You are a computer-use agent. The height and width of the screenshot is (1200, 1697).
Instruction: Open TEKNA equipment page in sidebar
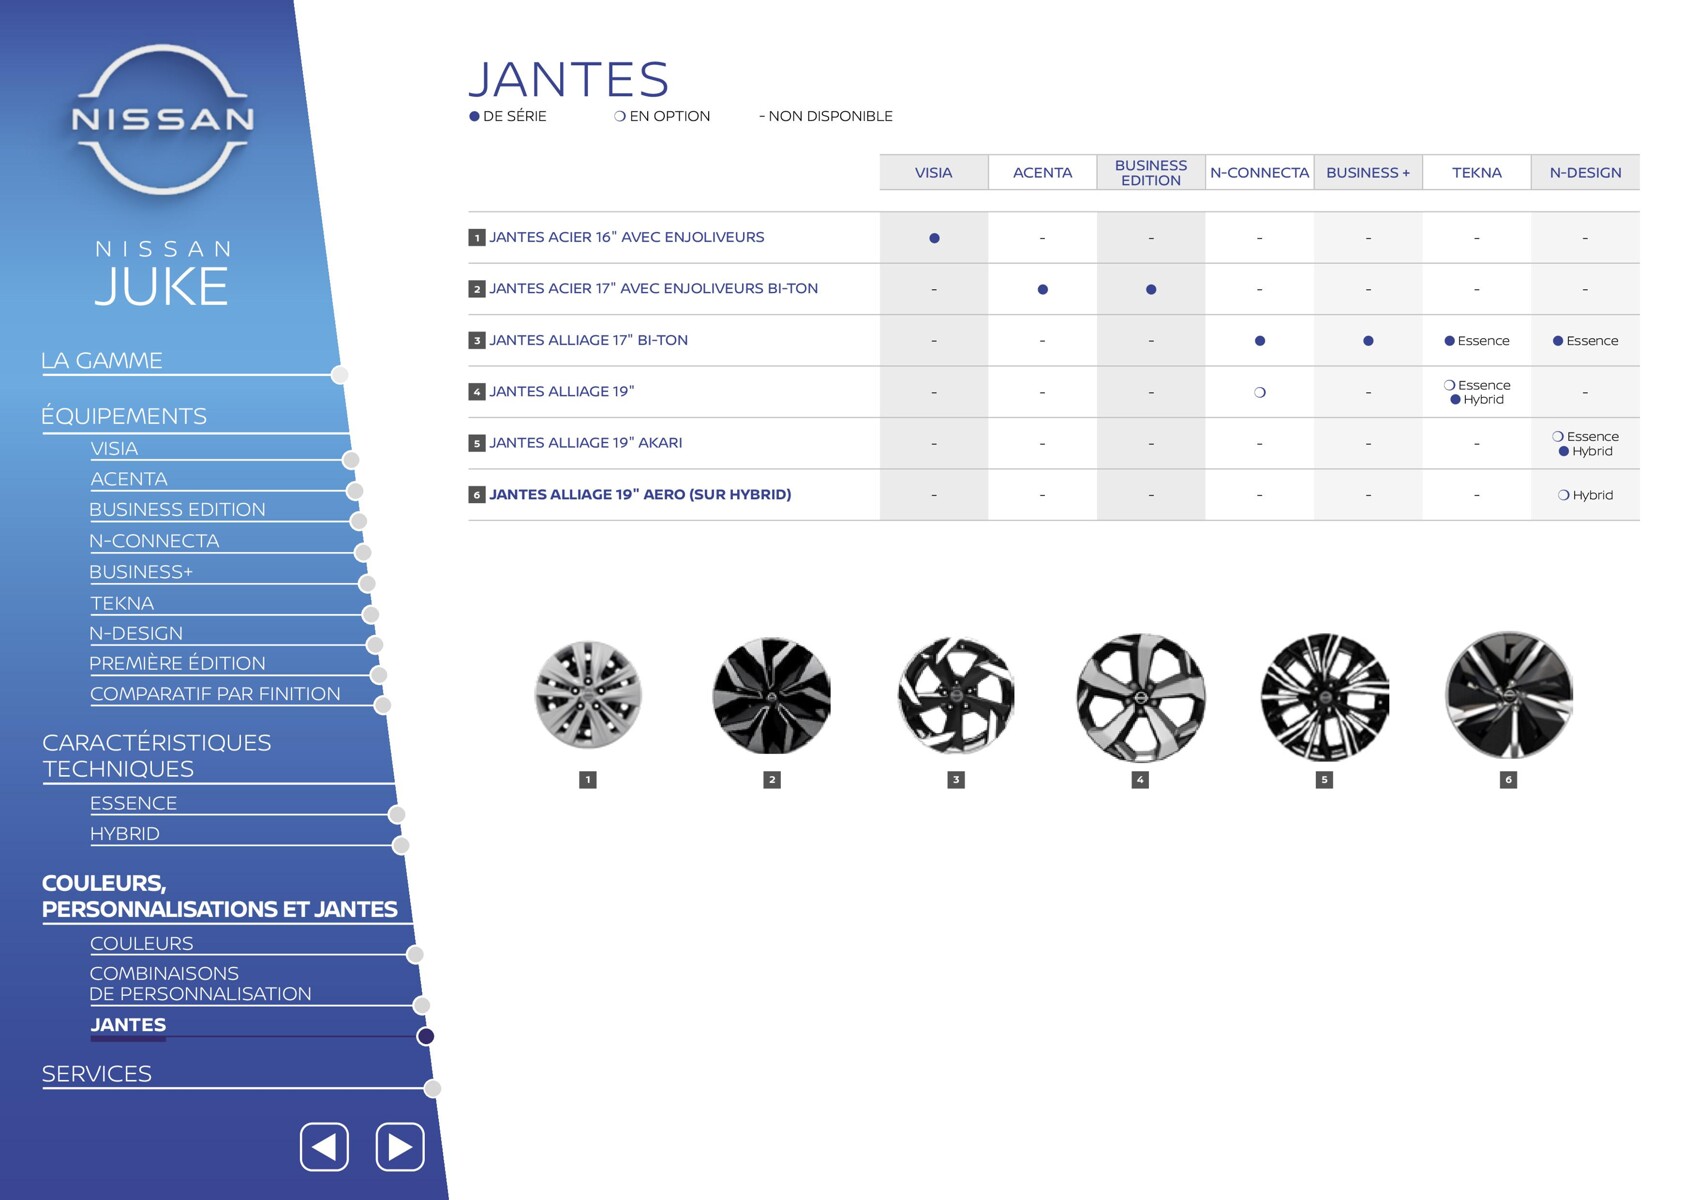click(x=122, y=603)
